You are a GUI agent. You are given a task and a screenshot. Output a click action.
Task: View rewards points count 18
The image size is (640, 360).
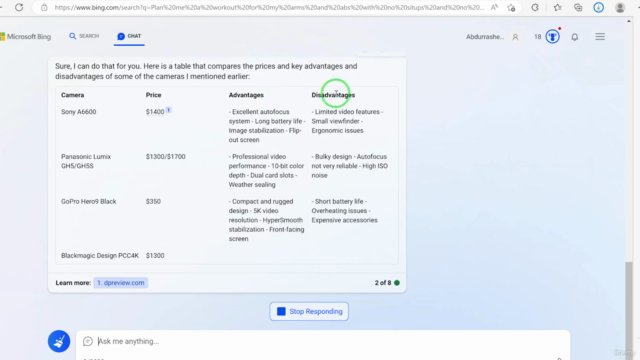tap(538, 37)
